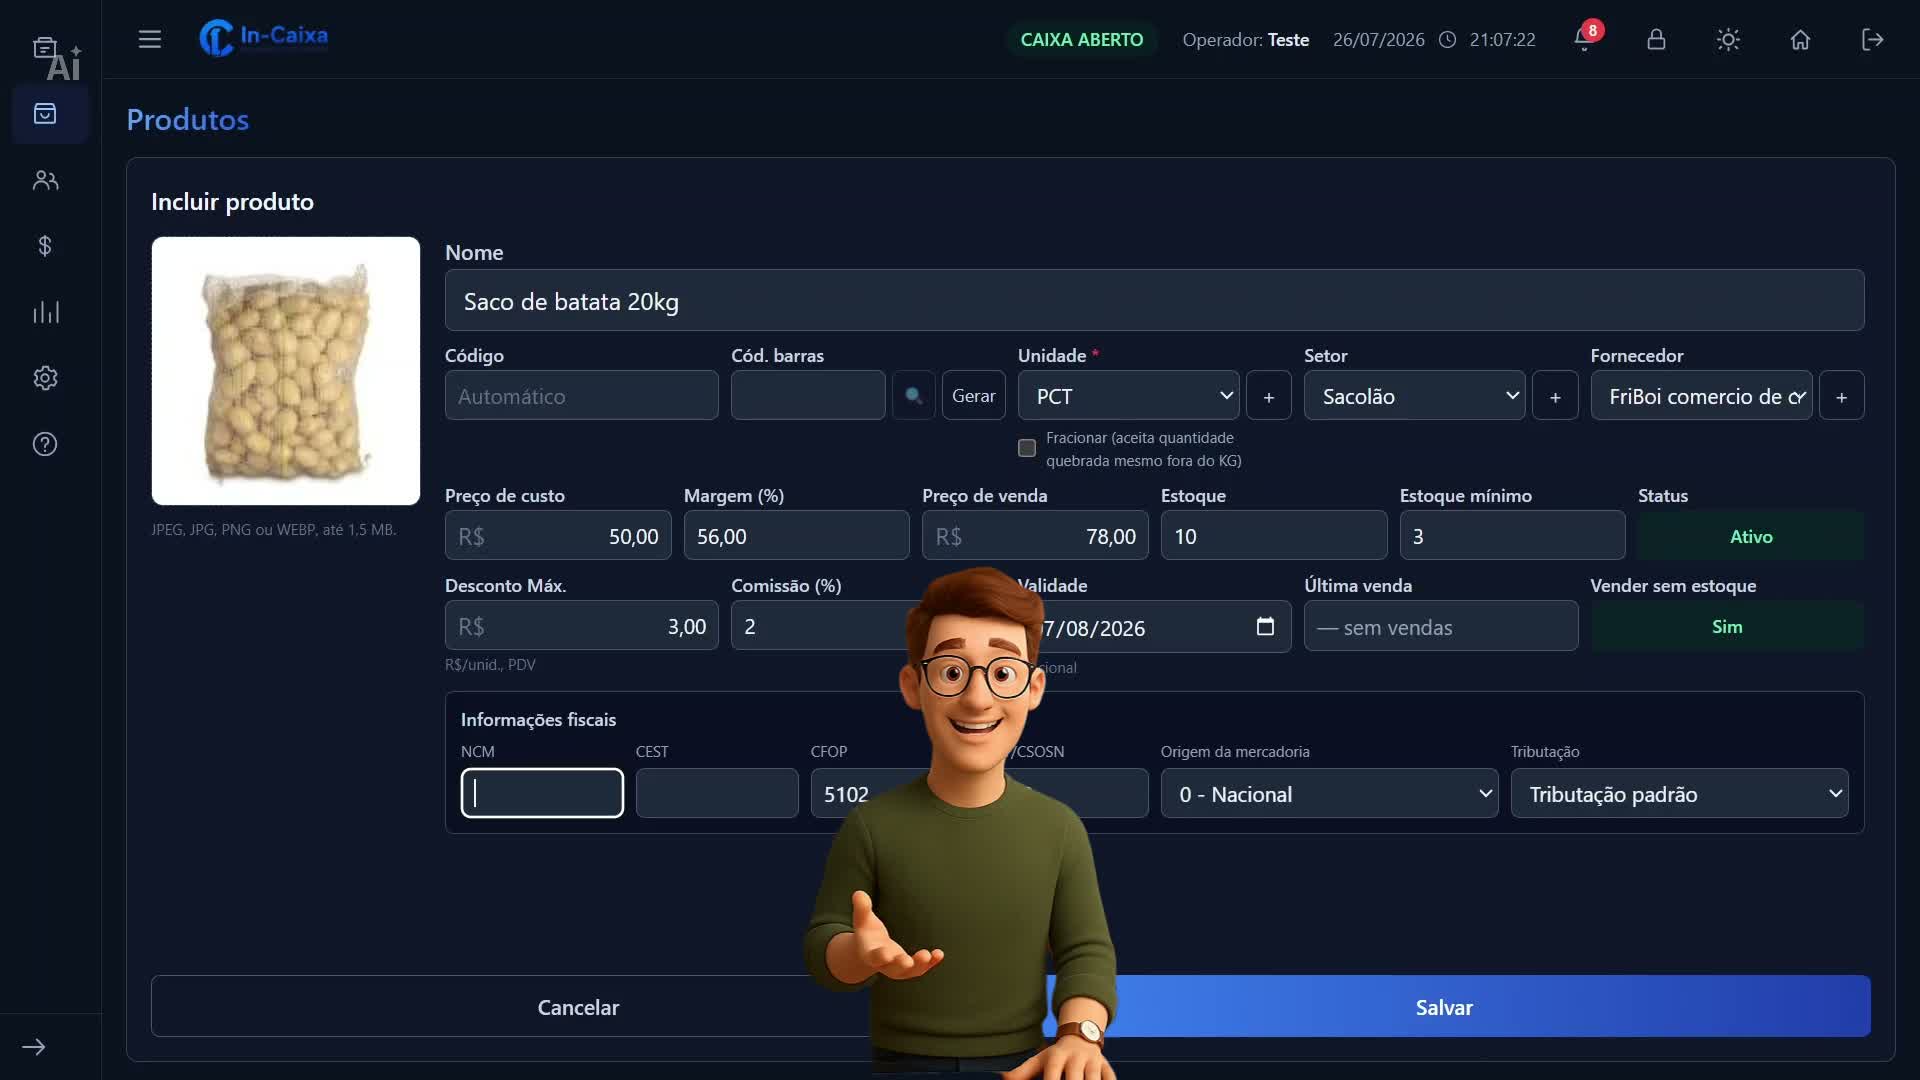Add new unit with plus beside Unidade
Image resolution: width=1920 pixels, height=1080 pixels.
pos(1269,396)
